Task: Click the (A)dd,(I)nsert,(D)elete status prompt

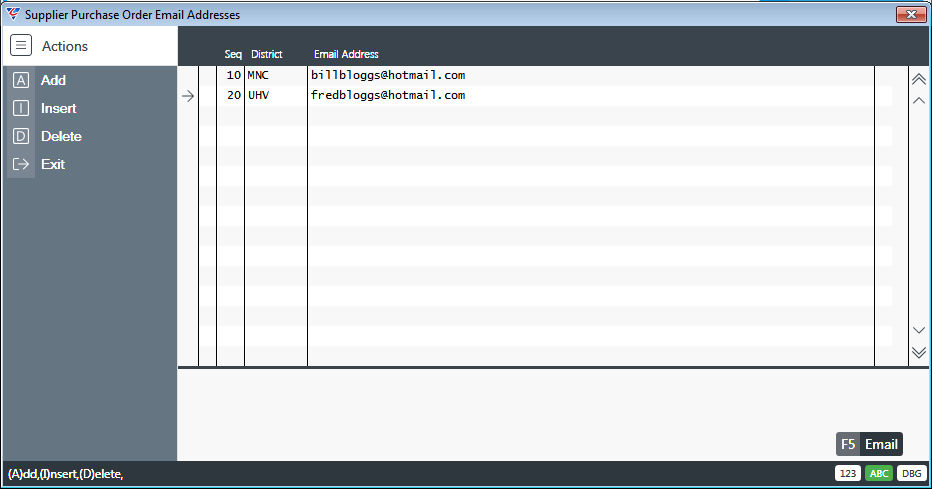Action: 65,474
